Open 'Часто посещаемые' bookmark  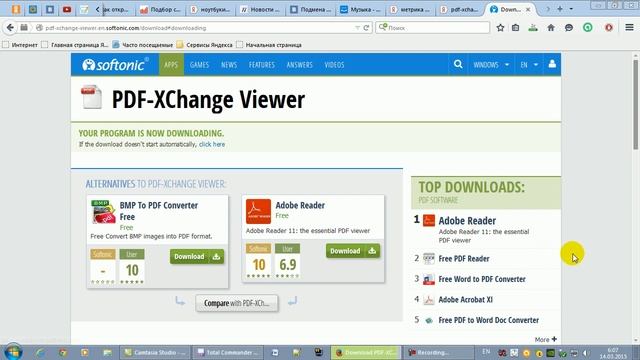pyautogui.click(x=143, y=44)
